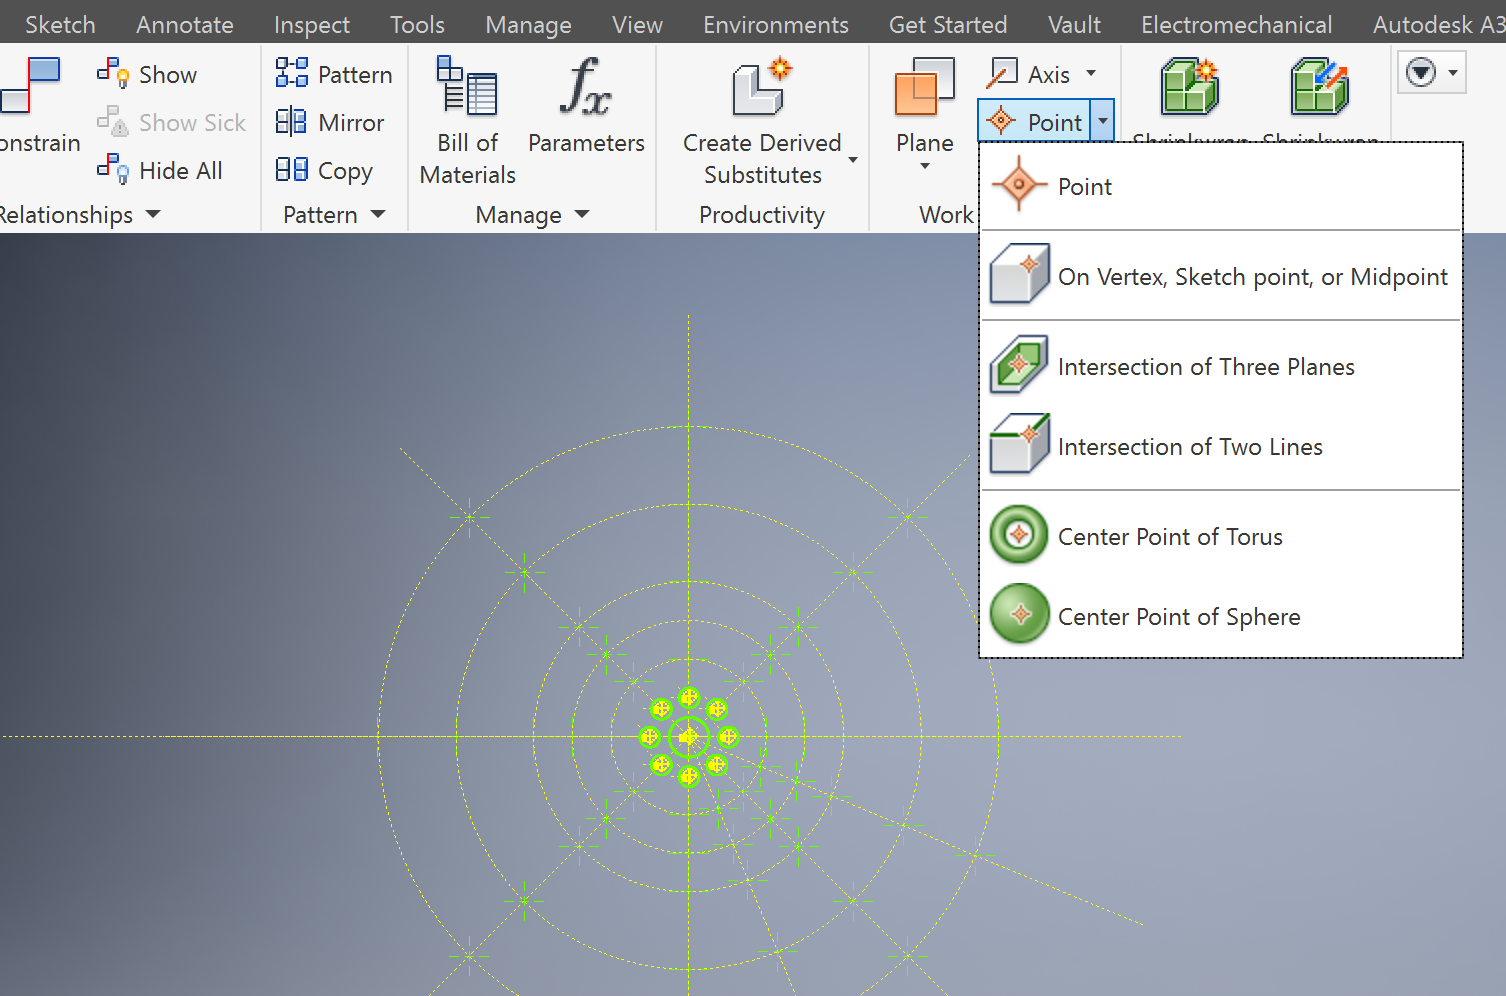
Task: Select the Pattern component tool icon
Action: pos(291,73)
